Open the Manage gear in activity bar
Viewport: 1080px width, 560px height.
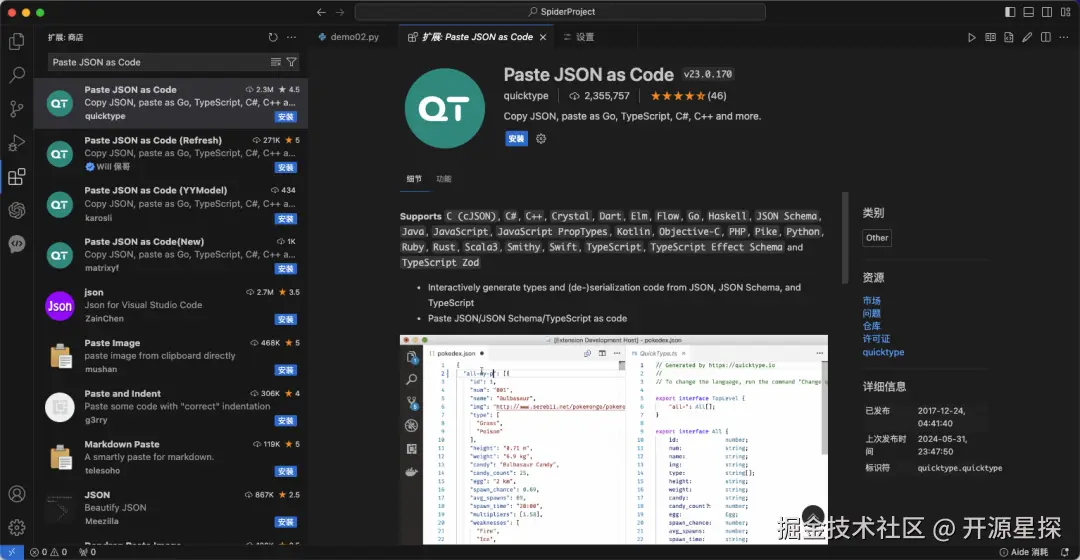17,528
